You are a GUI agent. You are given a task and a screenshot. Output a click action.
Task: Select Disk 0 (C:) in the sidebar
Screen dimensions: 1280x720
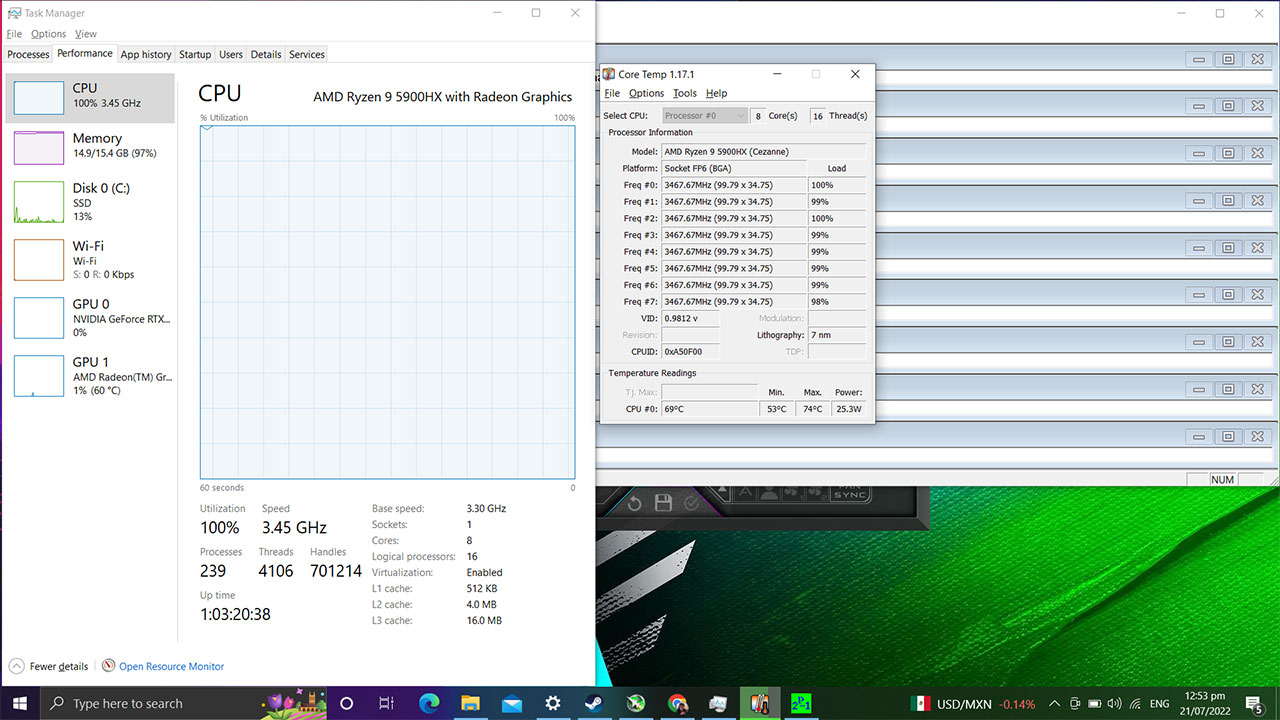pyautogui.click(x=90, y=201)
